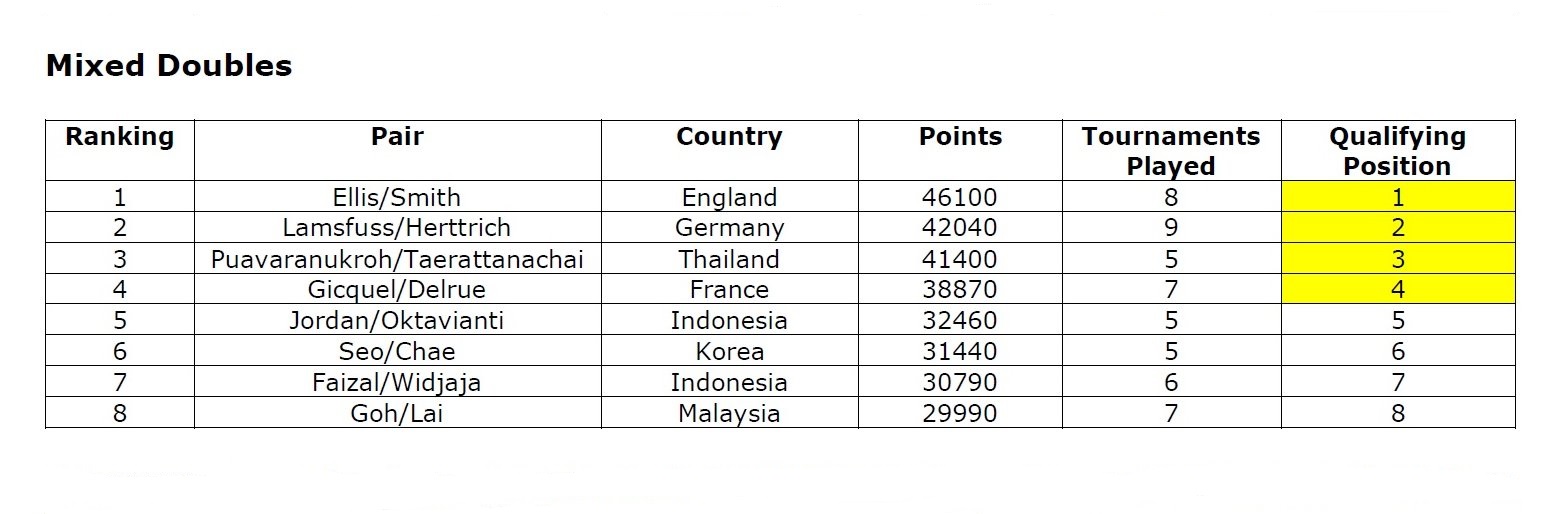
Task: Click the Malaysia country cell
Action: tap(729, 413)
